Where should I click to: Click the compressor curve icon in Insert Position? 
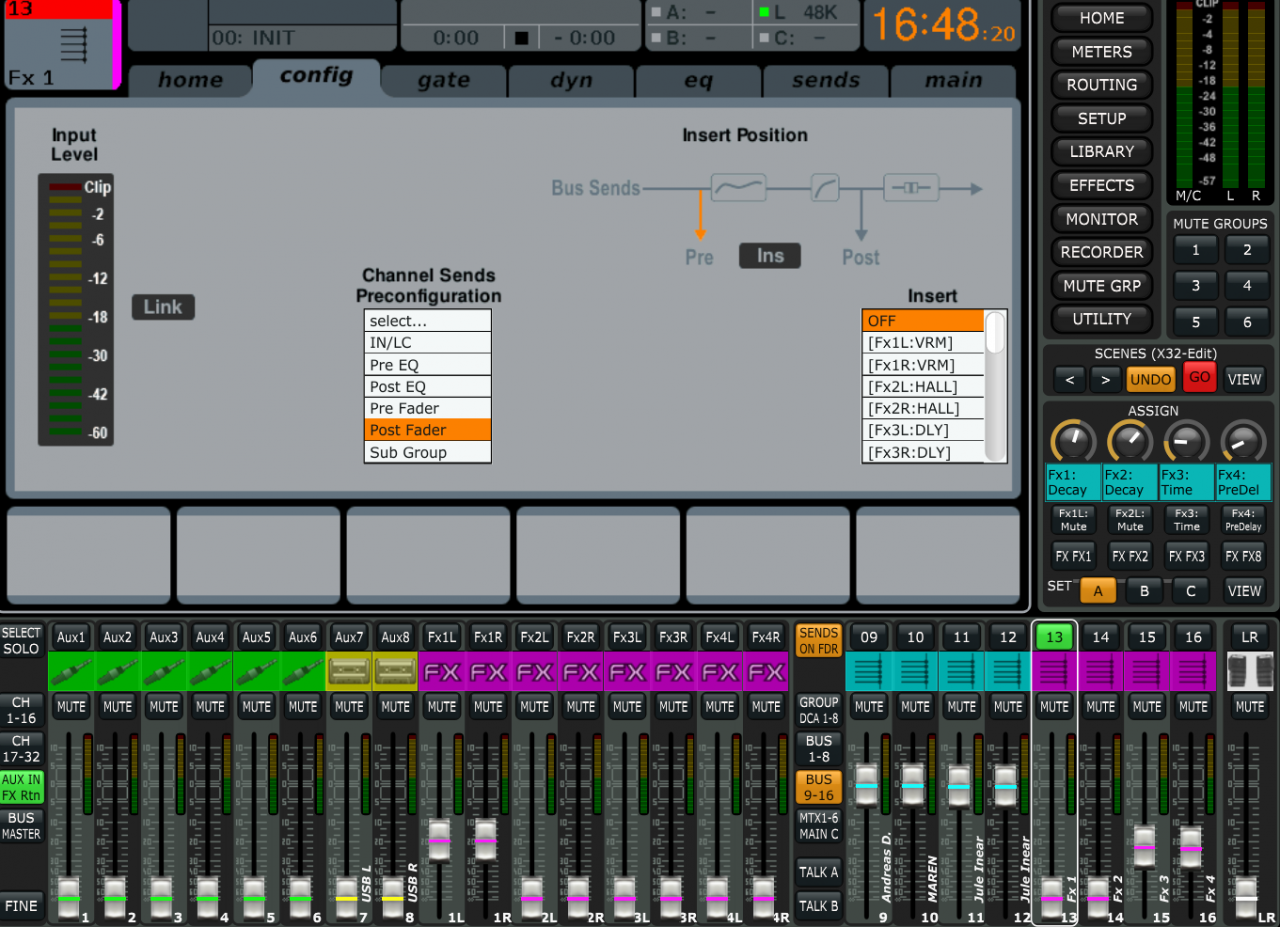point(825,188)
